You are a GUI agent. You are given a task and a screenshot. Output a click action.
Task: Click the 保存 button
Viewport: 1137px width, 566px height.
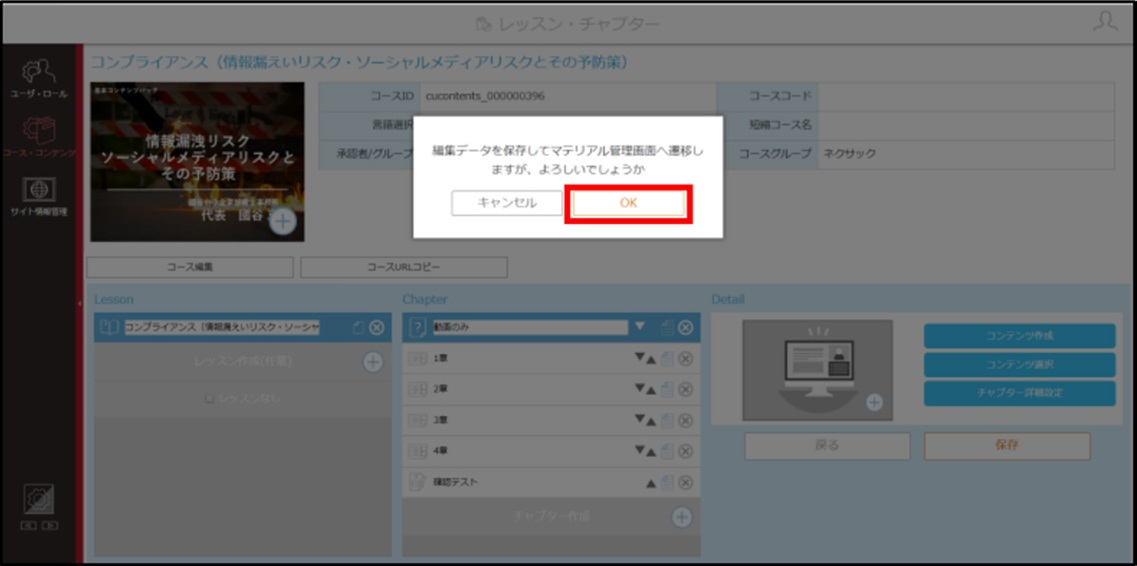pos(1007,446)
